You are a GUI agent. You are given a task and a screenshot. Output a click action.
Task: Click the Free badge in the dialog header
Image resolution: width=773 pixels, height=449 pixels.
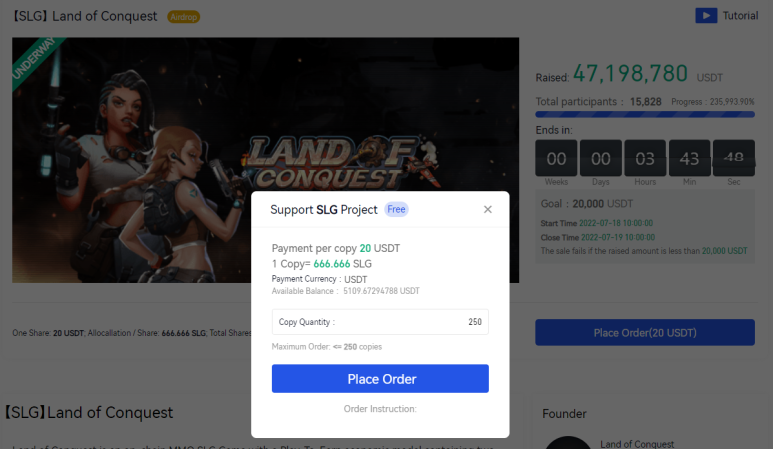click(x=397, y=210)
